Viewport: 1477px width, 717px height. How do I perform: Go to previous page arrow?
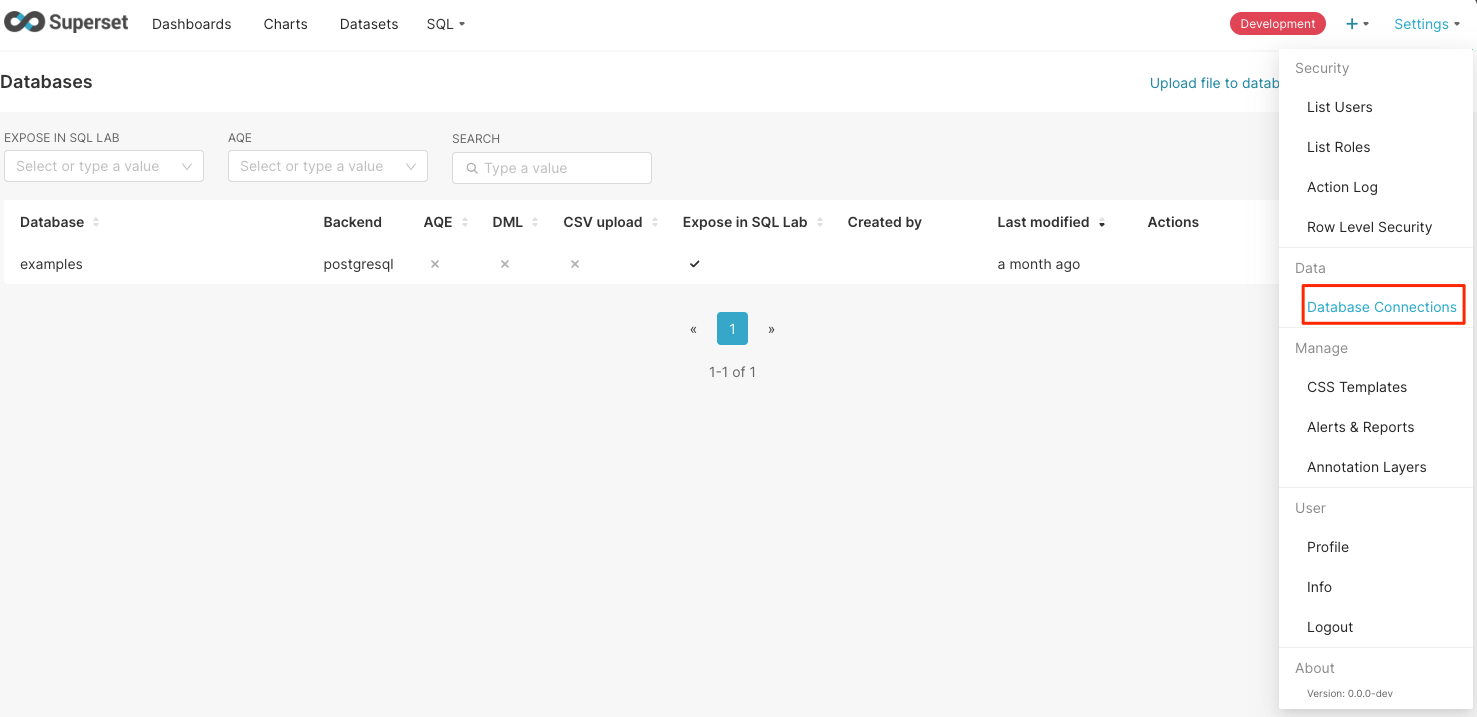click(x=693, y=329)
